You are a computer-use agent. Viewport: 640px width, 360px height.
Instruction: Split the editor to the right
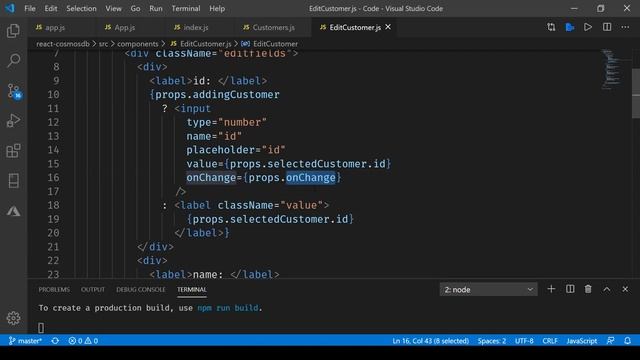click(x=607, y=27)
